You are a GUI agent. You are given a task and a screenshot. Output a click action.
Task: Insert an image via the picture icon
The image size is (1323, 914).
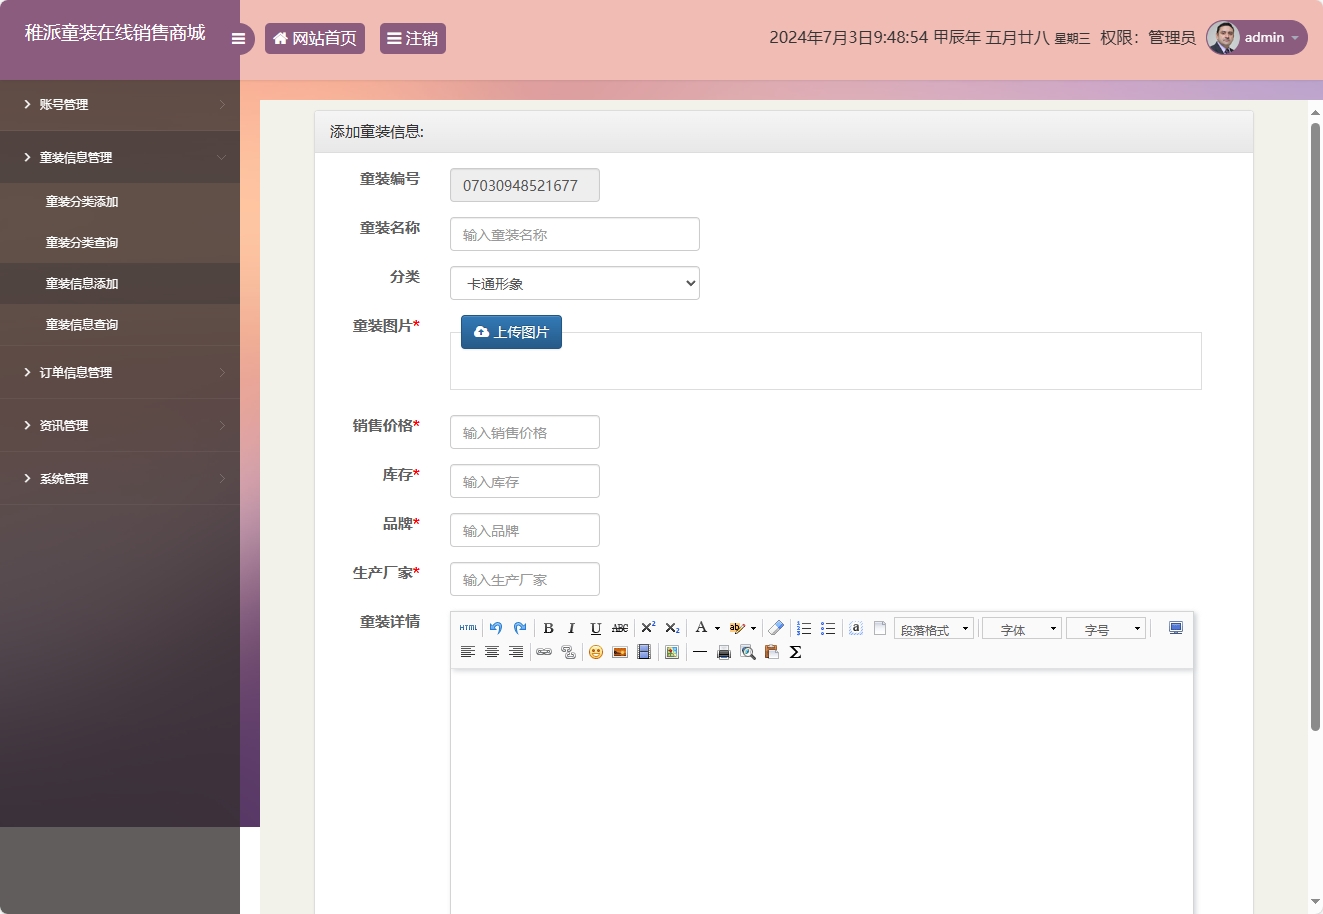(620, 652)
